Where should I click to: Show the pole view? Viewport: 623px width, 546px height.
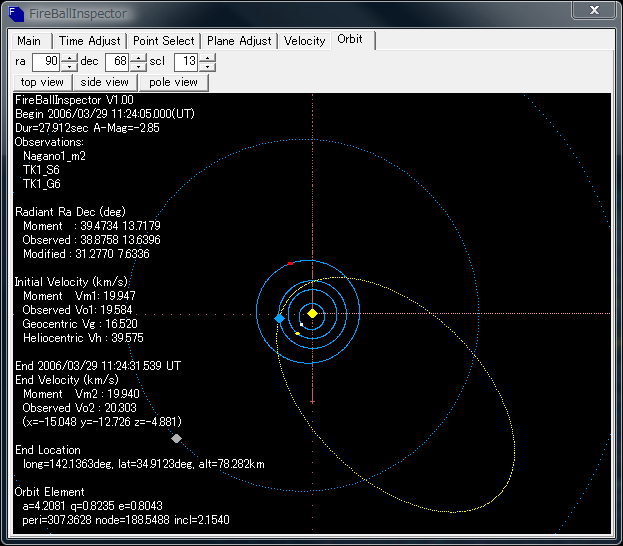pyautogui.click(x=173, y=82)
